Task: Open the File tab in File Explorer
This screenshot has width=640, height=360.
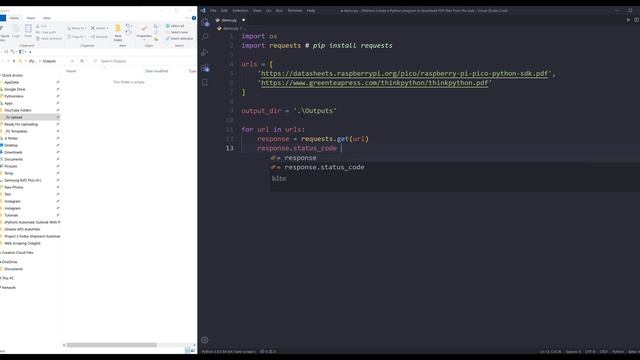Action: (3, 18)
